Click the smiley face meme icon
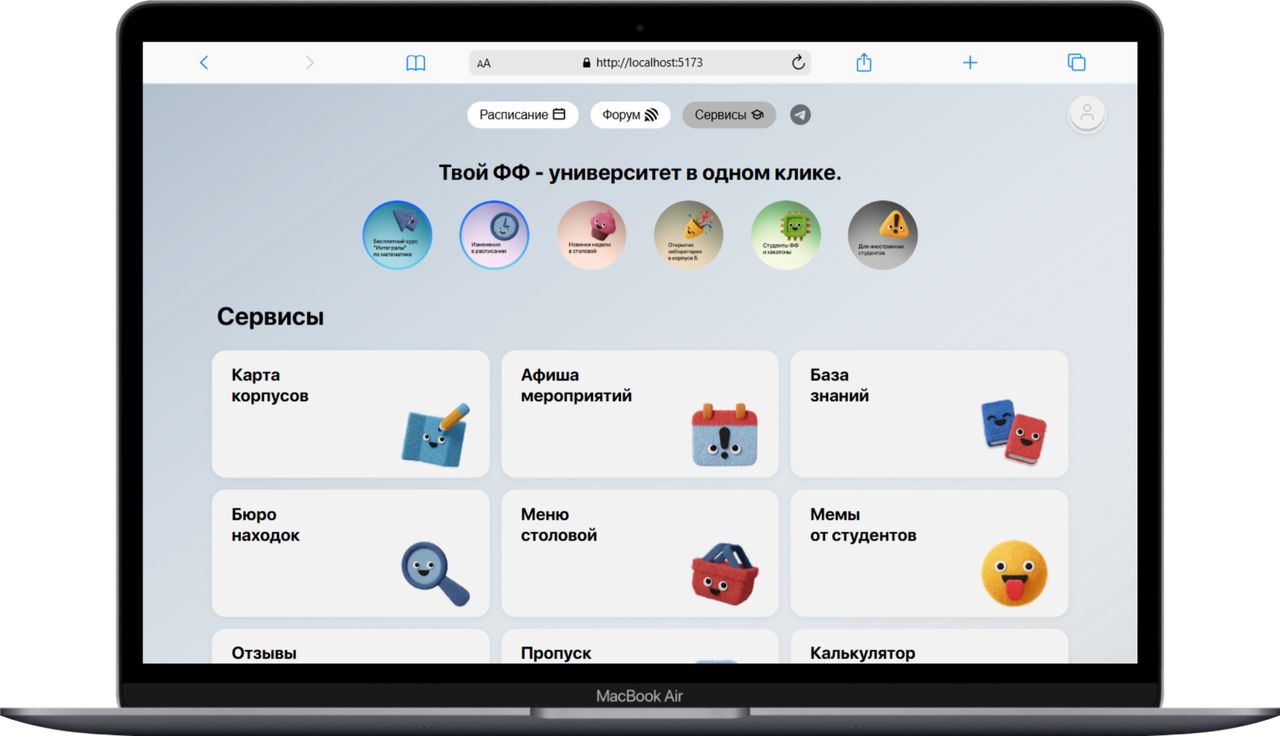 point(1015,573)
